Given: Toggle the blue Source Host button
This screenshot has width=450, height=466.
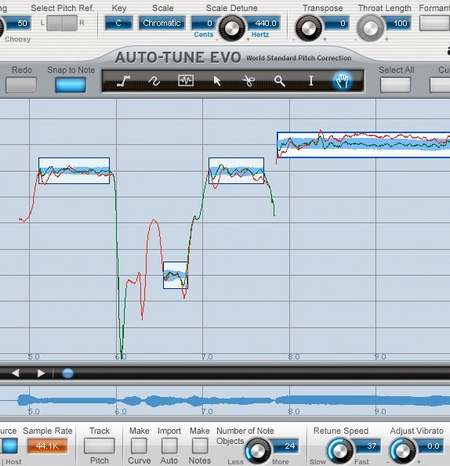Looking at the screenshot, I should click(x=9, y=446).
